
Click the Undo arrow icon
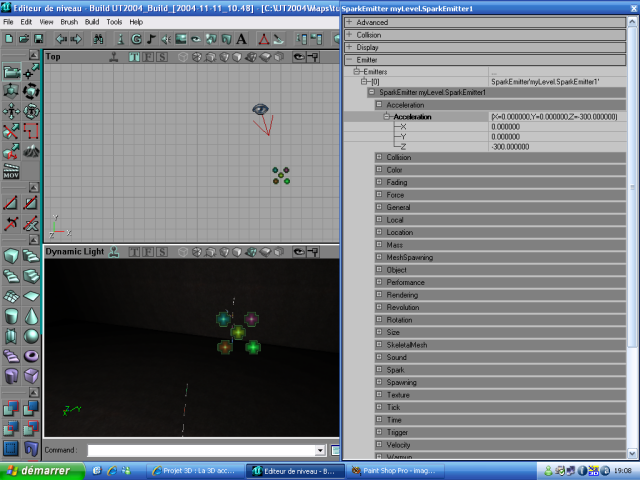click(60, 38)
